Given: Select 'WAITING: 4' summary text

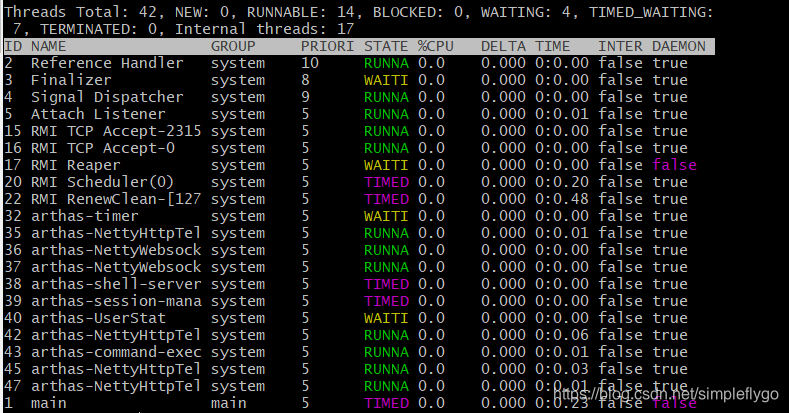Looking at the screenshot, I should (526, 12).
